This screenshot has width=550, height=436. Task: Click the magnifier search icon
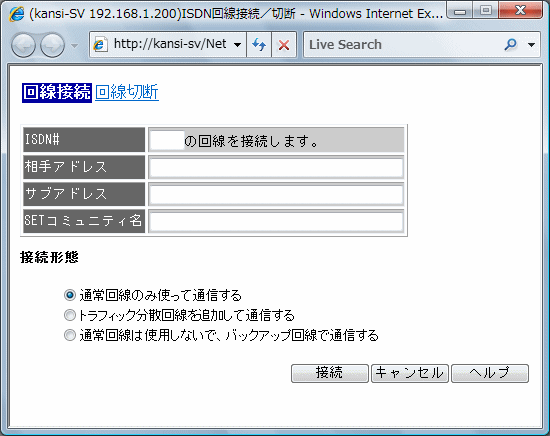tap(510, 44)
